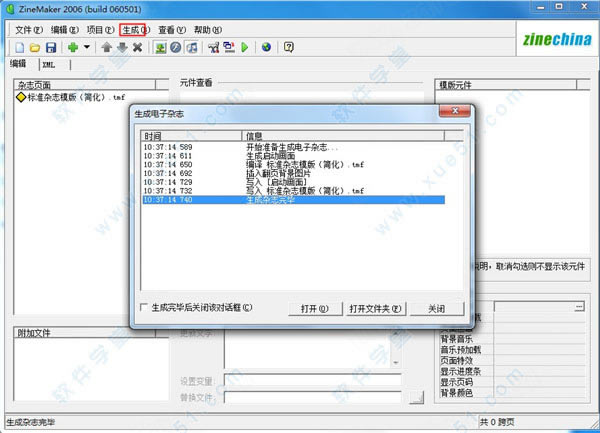Image resolution: width=600 pixels, height=433 pixels.
Task: Generate the magazine with the green play icon
Action: [245, 47]
